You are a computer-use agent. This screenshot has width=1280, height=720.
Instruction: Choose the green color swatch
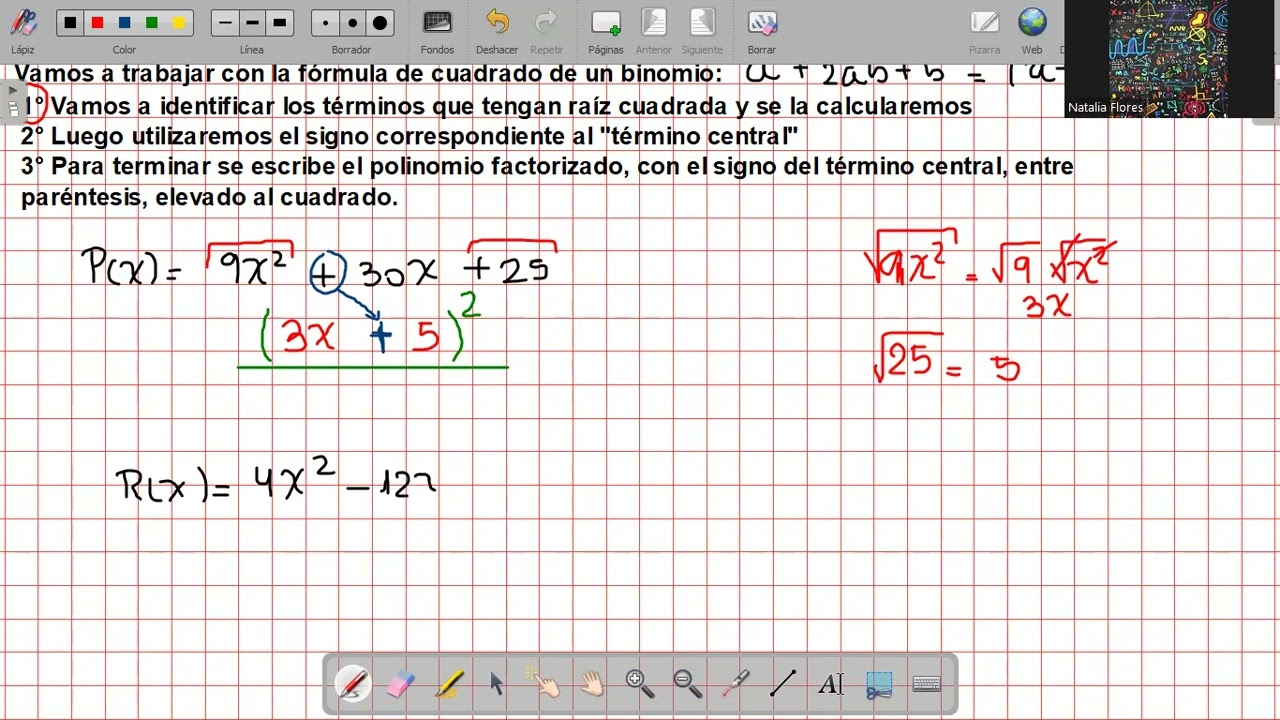(x=151, y=22)
